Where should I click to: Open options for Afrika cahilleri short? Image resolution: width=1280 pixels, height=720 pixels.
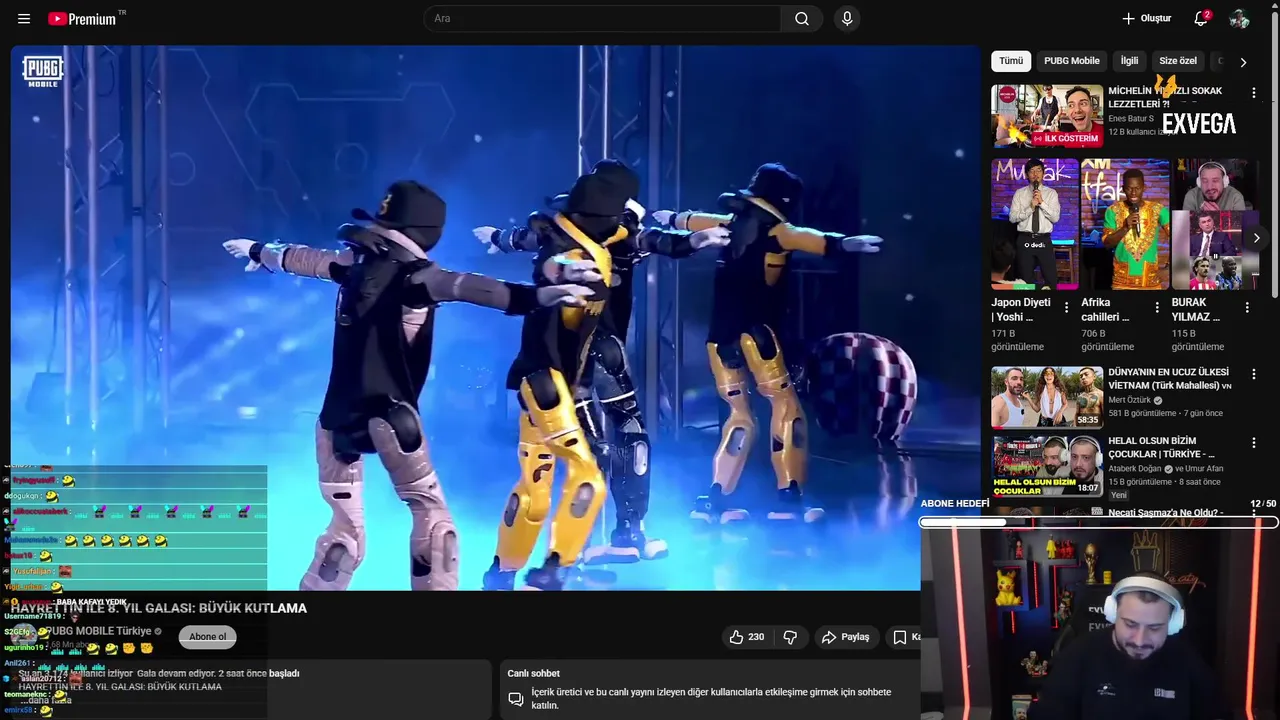tap(1156, 308)
